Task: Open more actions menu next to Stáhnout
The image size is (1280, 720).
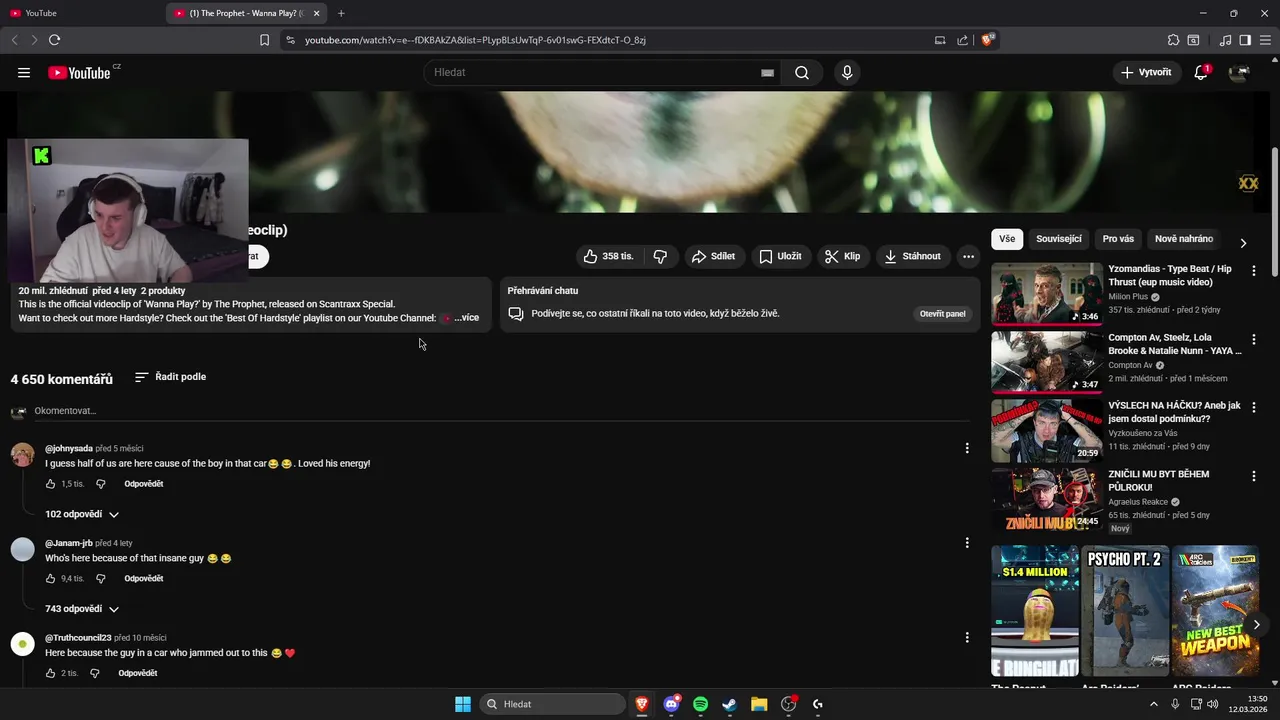Action: pyautogui.click(x=968, y=256)
